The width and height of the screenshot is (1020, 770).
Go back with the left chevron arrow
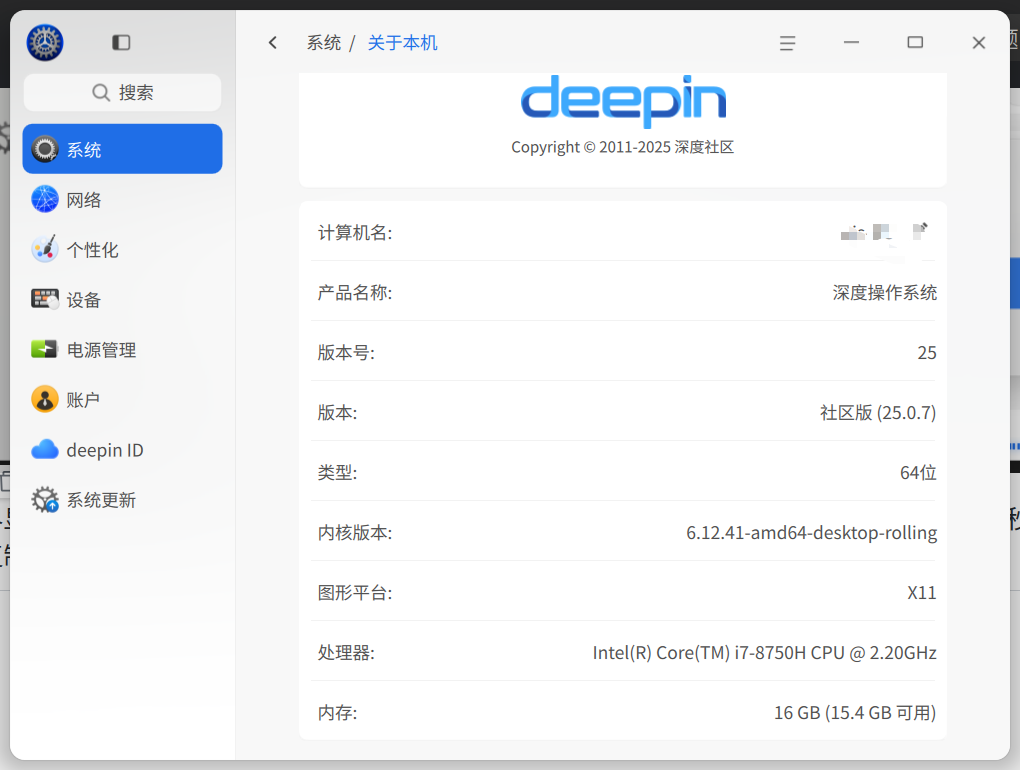(x=273, y=43)
